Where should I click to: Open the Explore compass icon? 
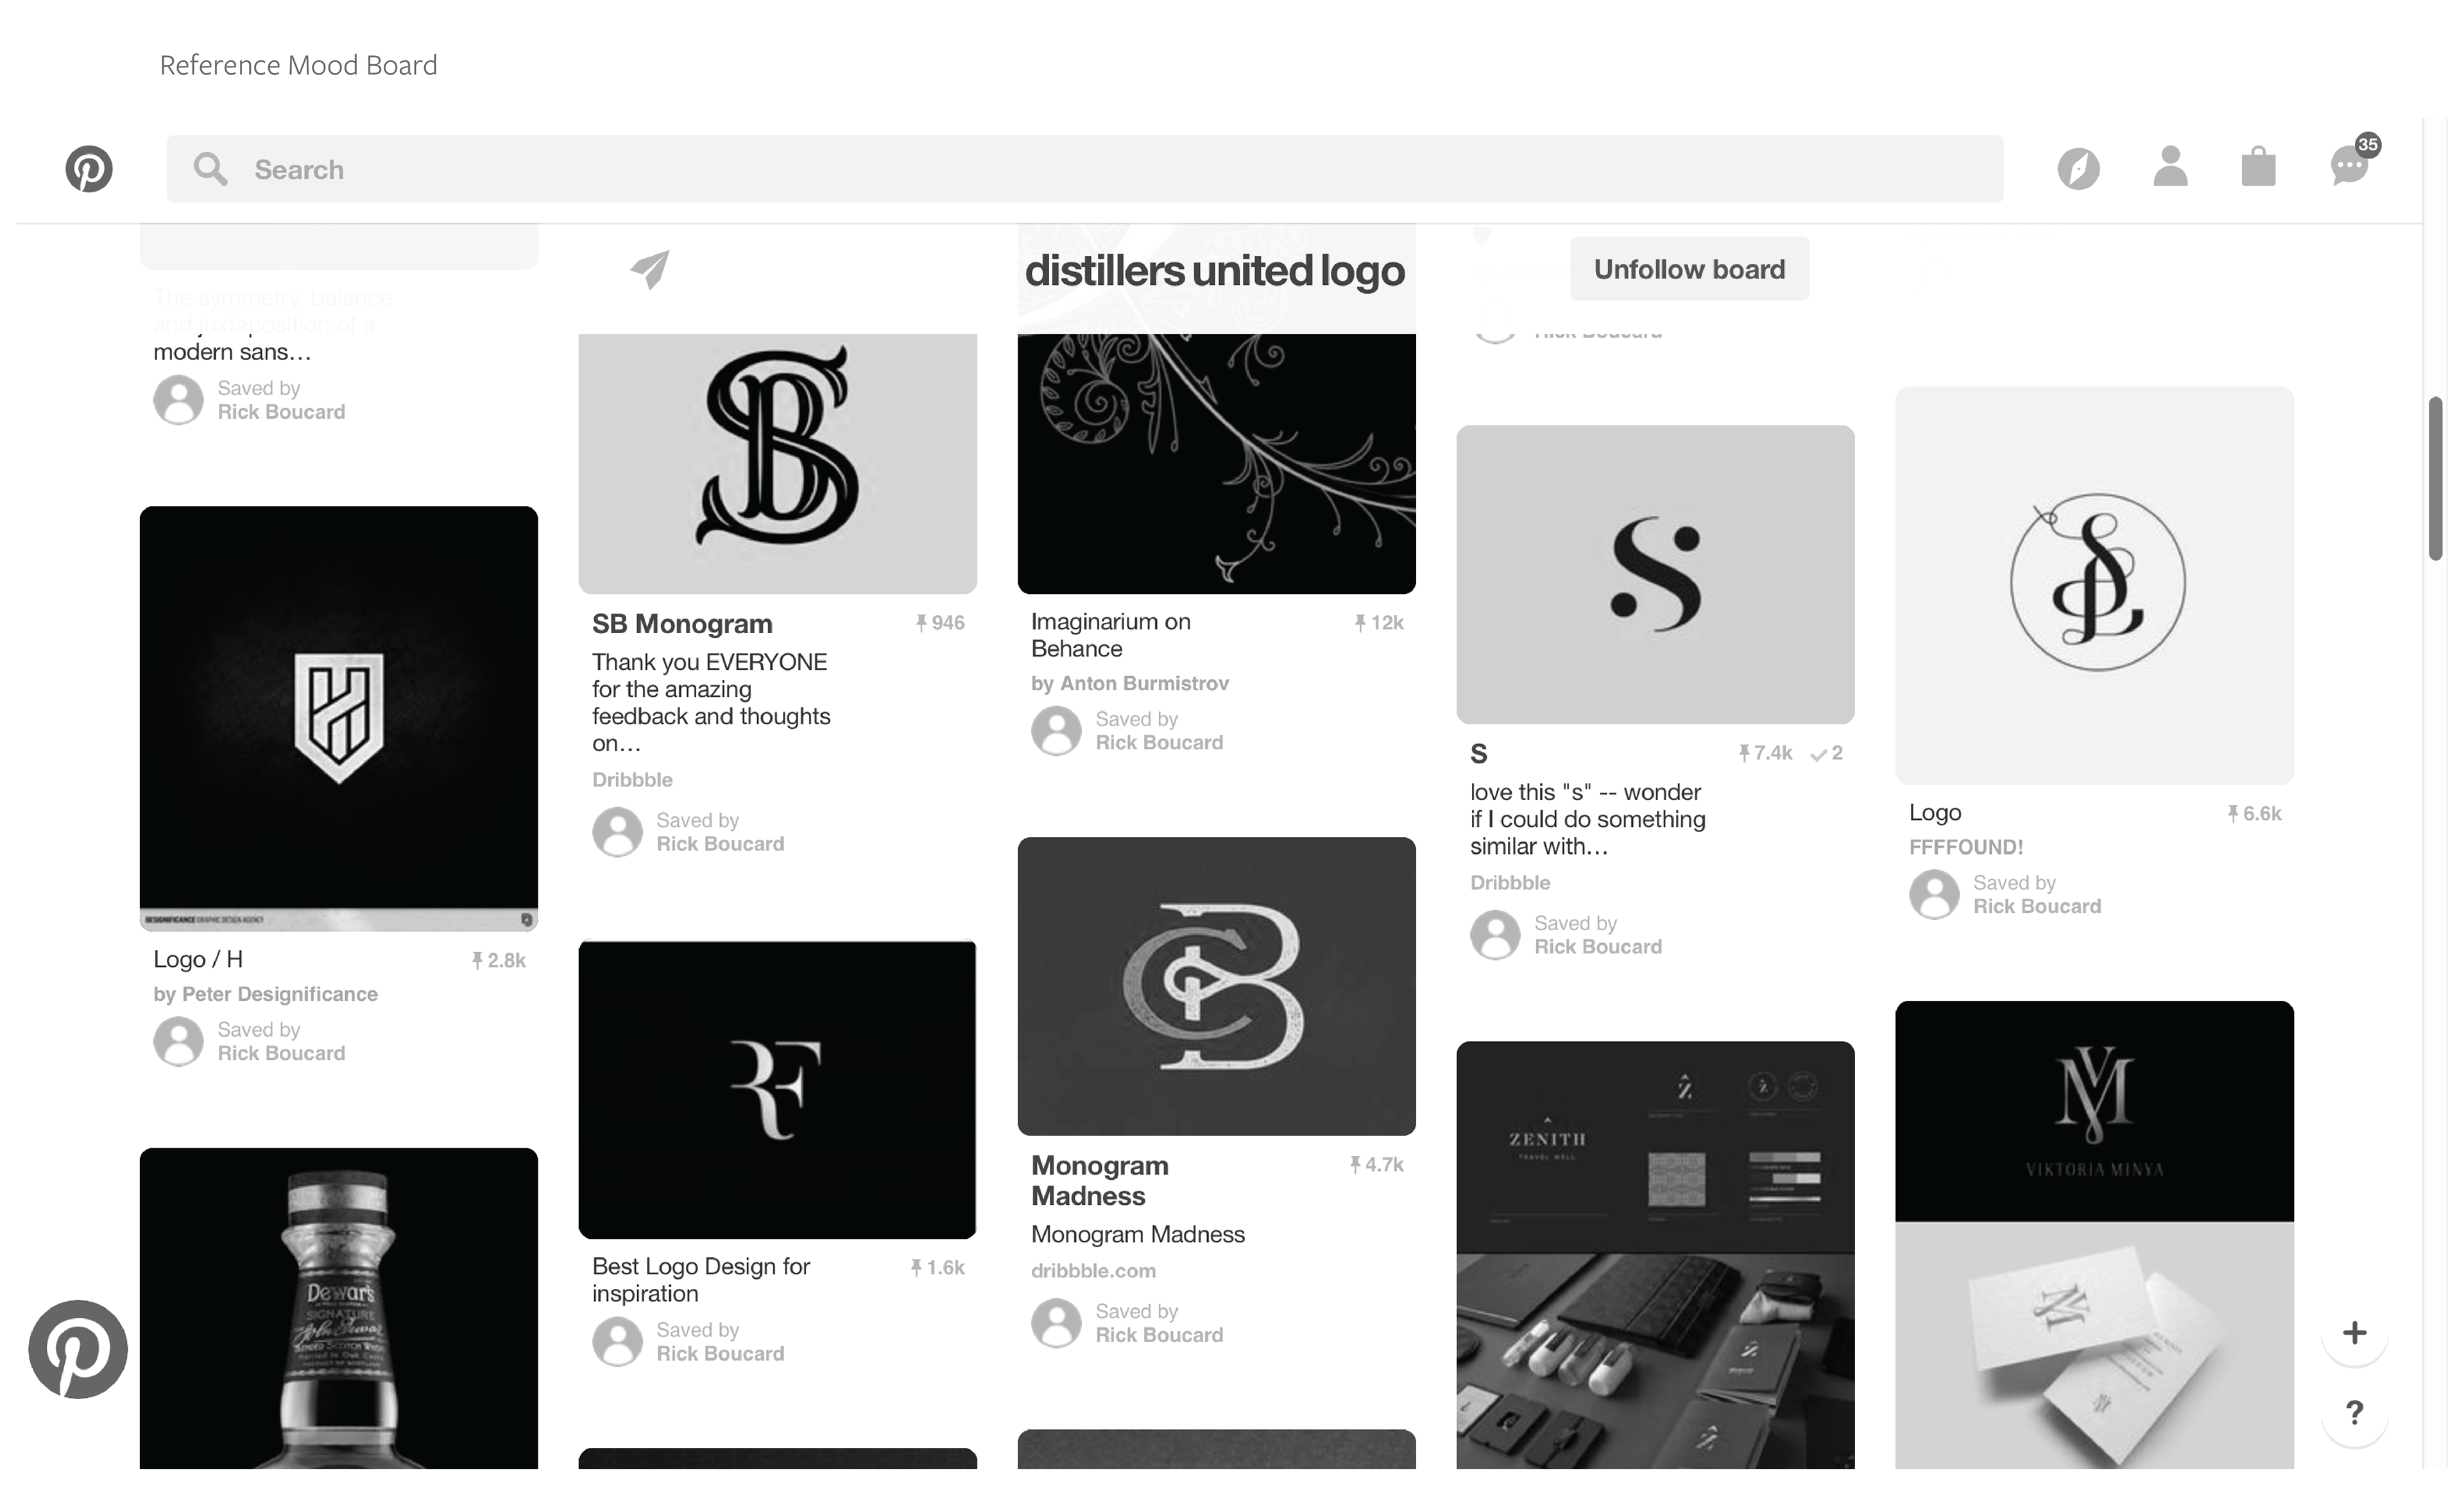(x=2078, y=169)
